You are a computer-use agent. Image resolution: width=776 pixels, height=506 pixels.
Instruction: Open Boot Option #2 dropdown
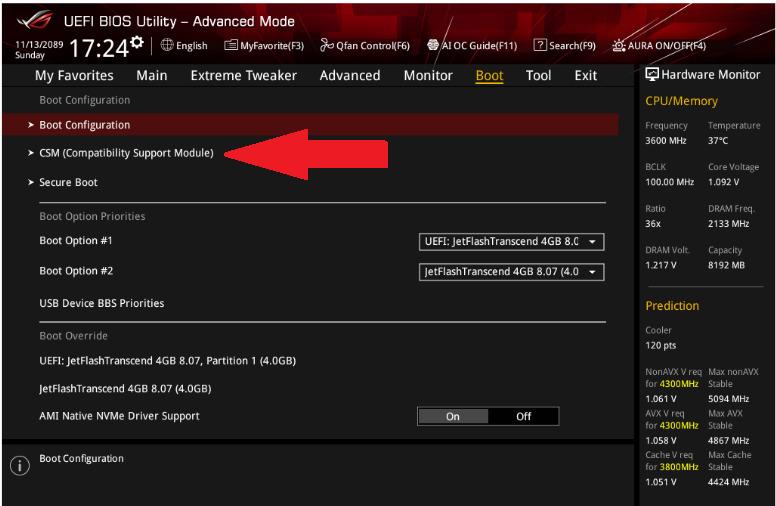coord(511,272)
